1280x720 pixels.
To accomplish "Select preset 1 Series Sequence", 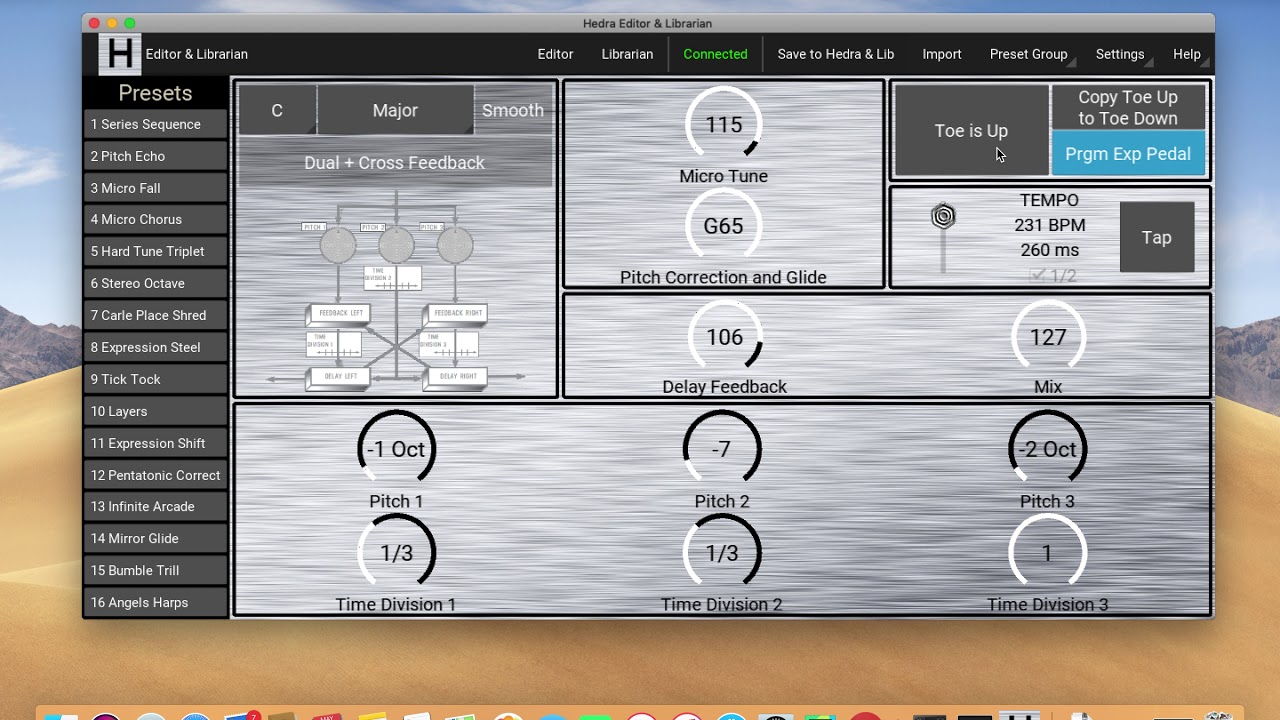I will coord(156,124).
